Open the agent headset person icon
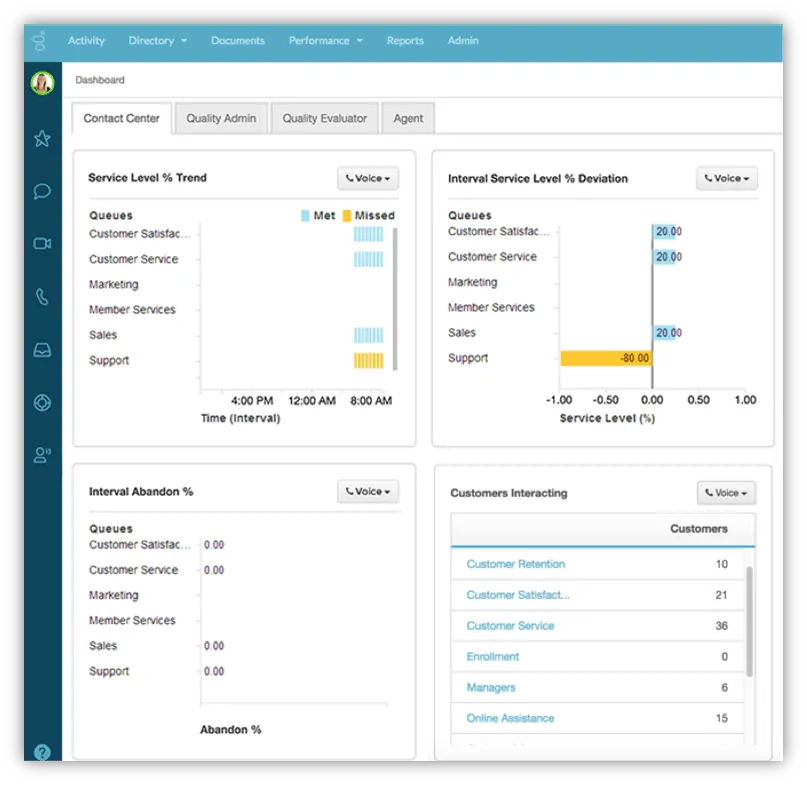This screenshot has width=807, height=785. pos(42,455)
